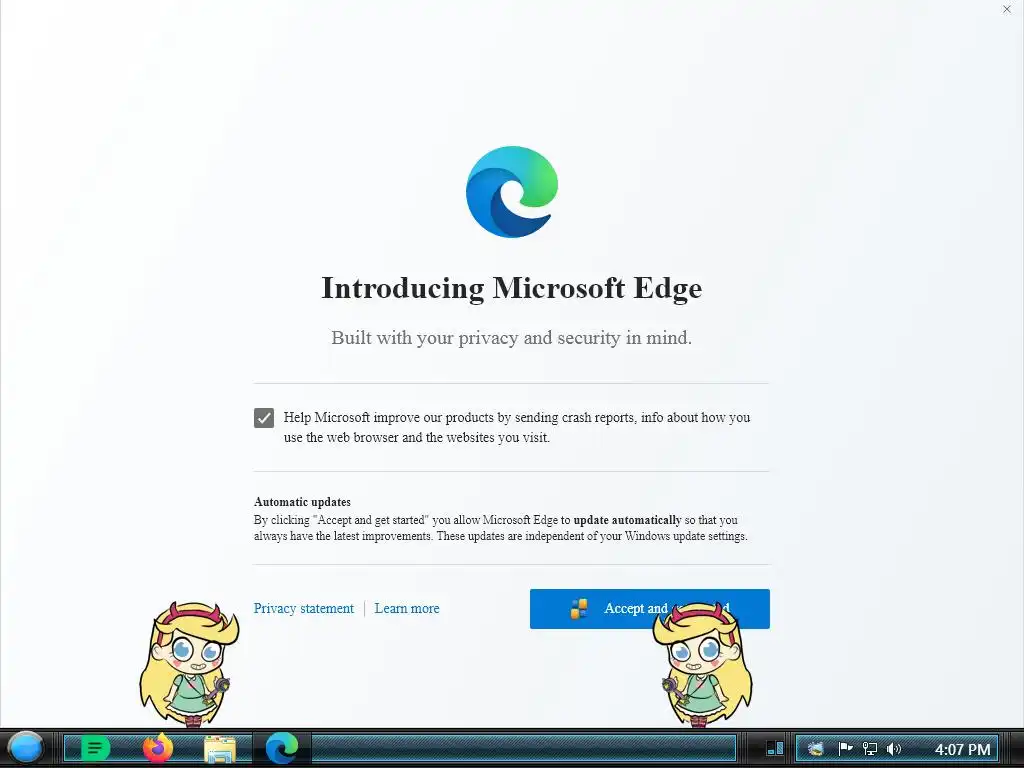Click 'Built with your privacy and security' subtitle
The image size is (1024, 768).
[511, 338]
